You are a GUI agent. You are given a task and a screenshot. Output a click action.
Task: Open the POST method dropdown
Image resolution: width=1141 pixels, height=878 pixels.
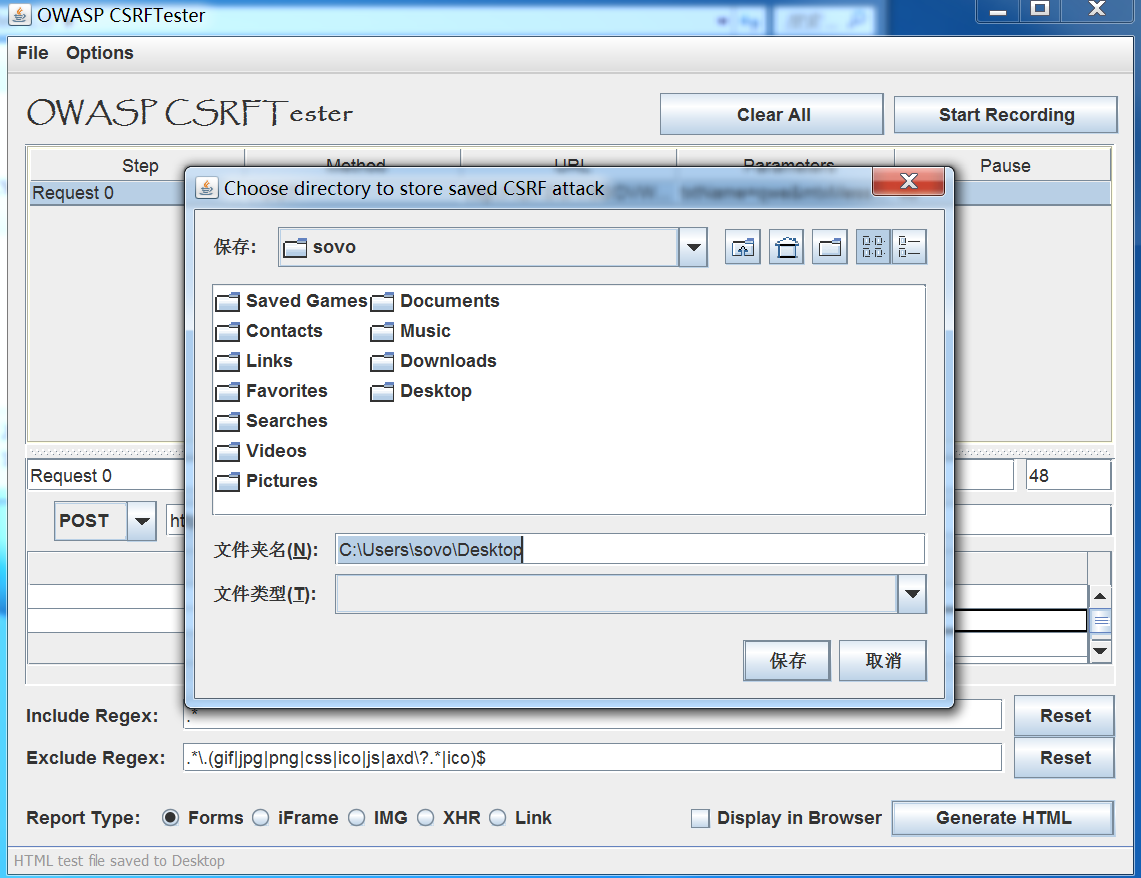142,521
